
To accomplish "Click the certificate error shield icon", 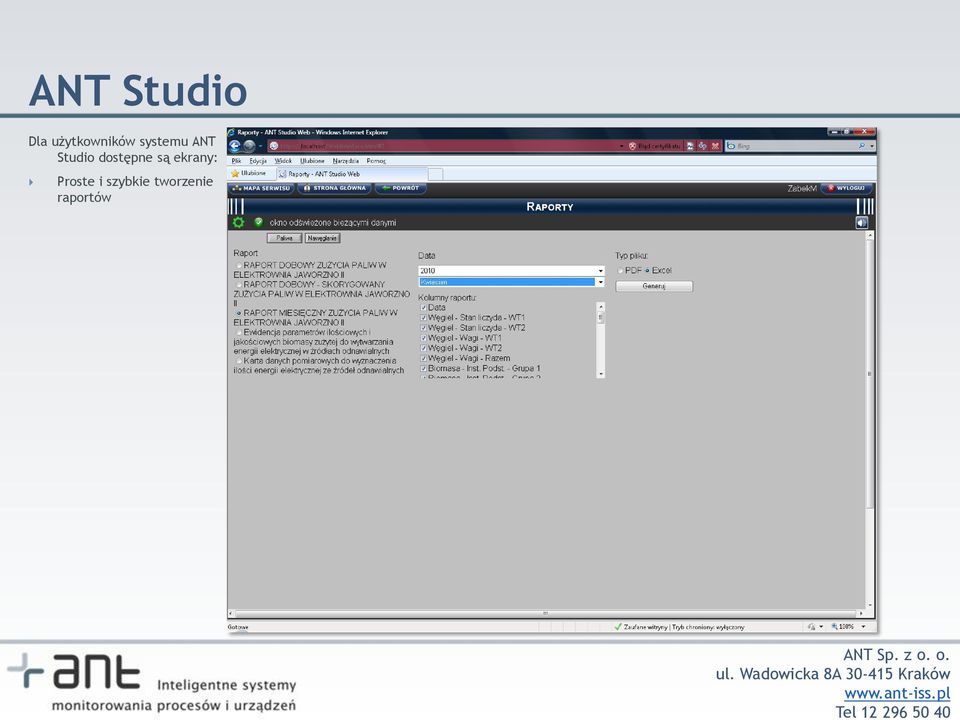I will point(632,146).
